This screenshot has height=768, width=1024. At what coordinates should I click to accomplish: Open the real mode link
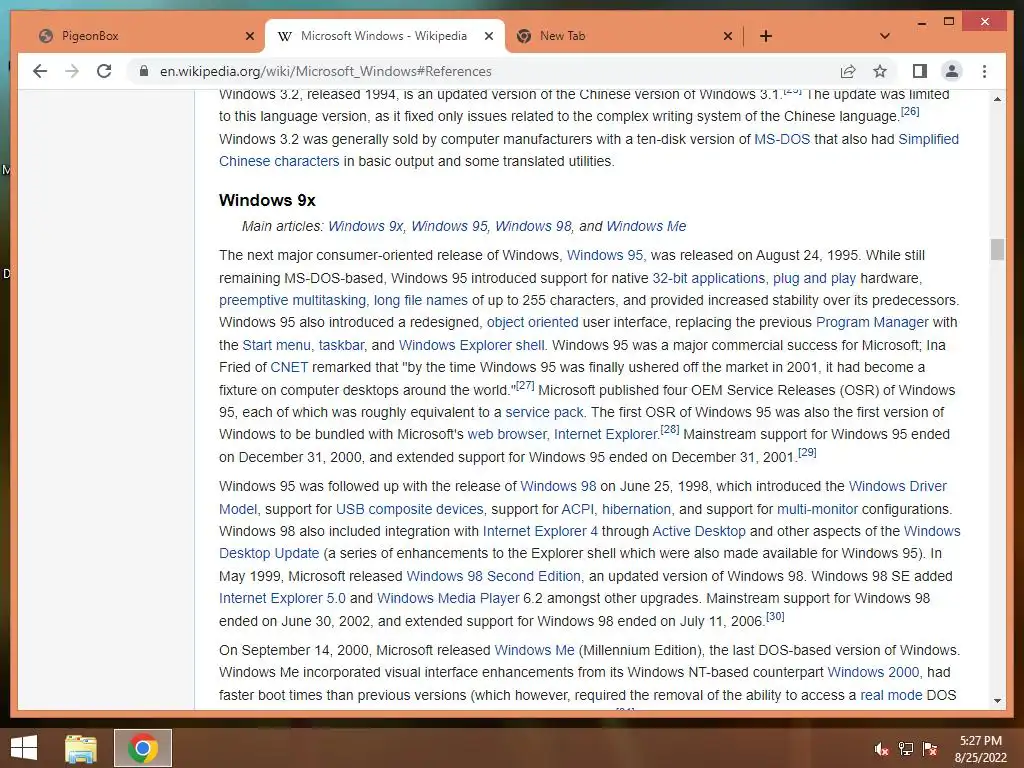[891, 695]
